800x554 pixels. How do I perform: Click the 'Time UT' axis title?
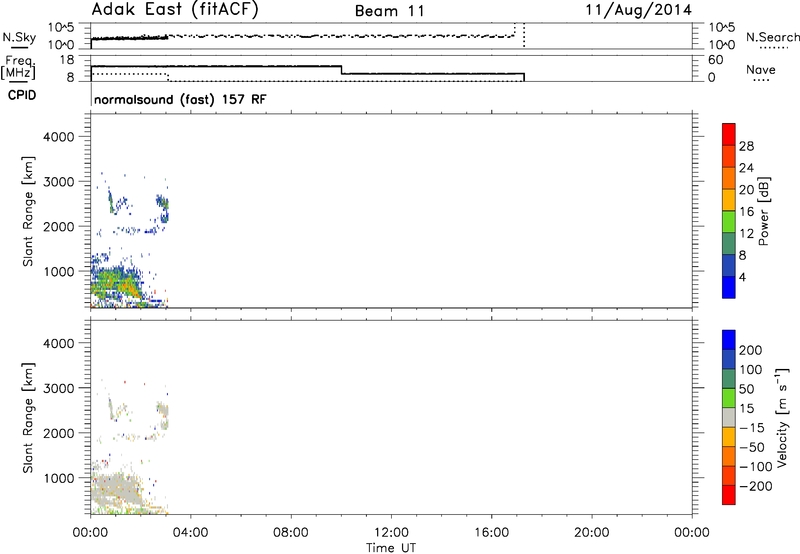(391, 548)
